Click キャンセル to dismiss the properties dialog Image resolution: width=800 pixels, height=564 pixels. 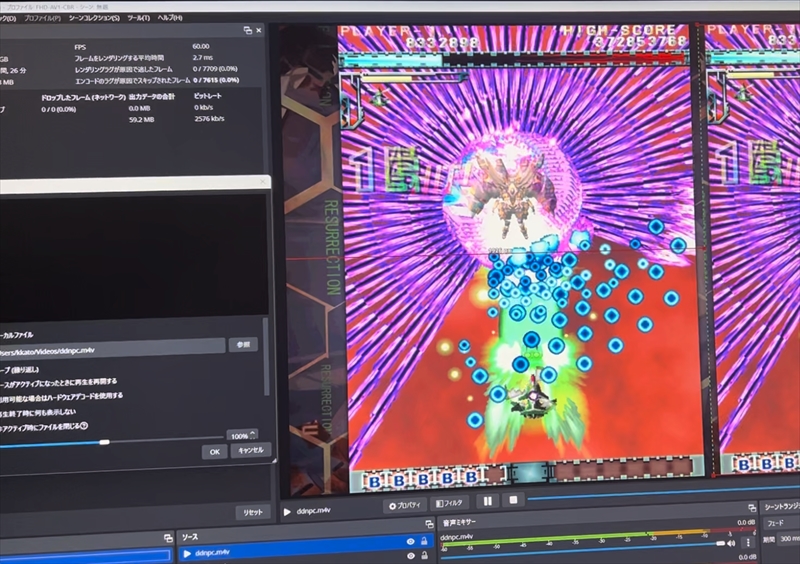point(251,450)
